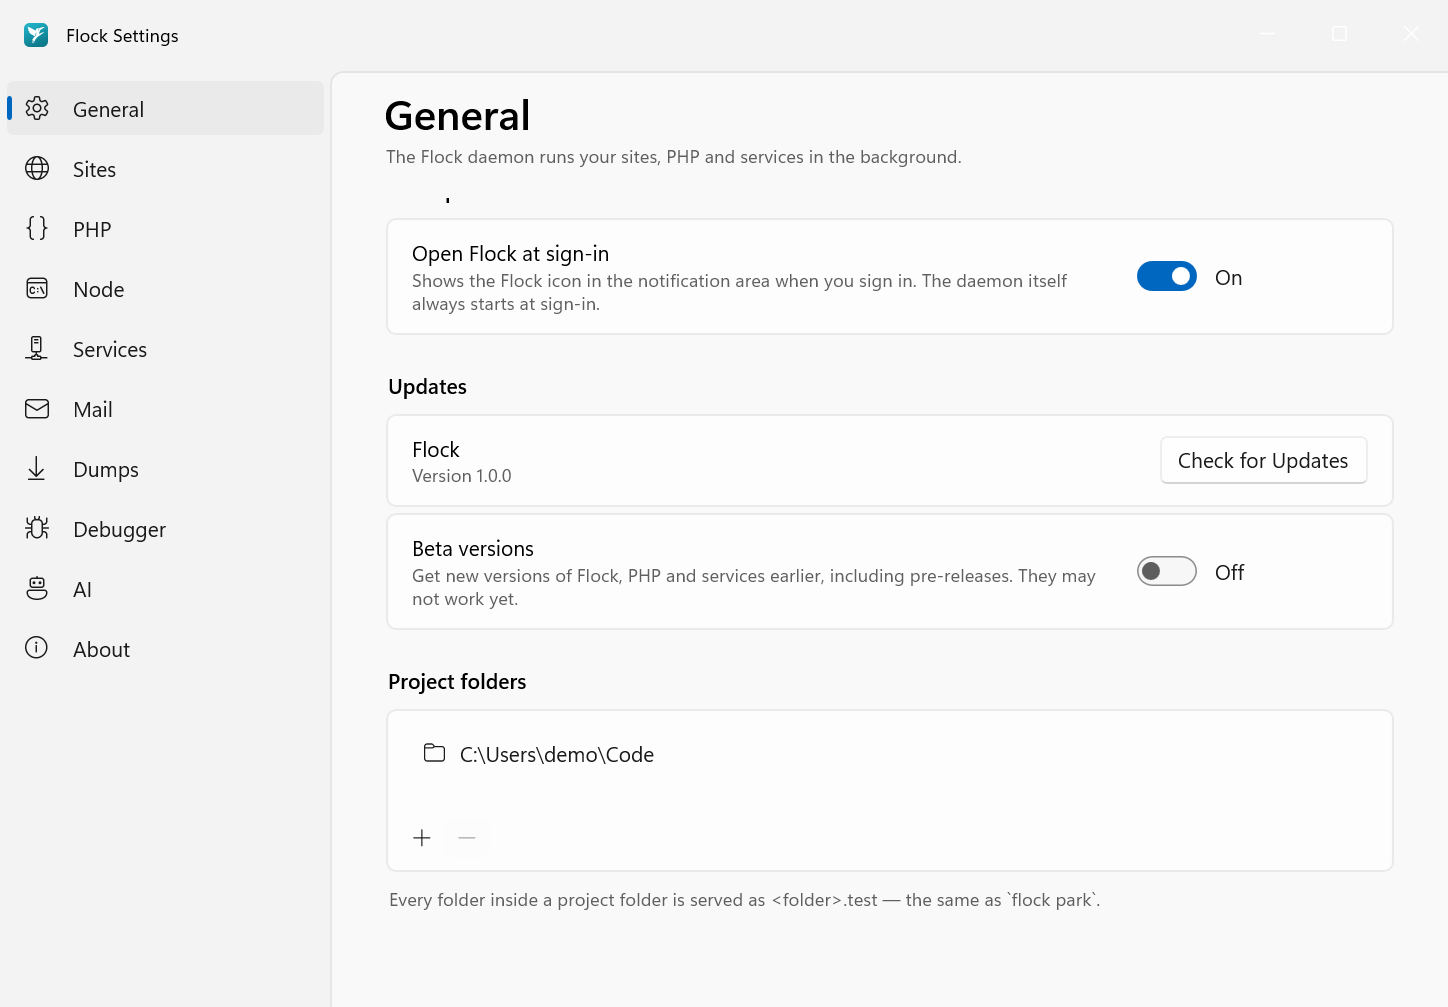Enable the Beta versions switch
Viewport: 1448px width, 1007px height.
click(x=1167, y=571)
